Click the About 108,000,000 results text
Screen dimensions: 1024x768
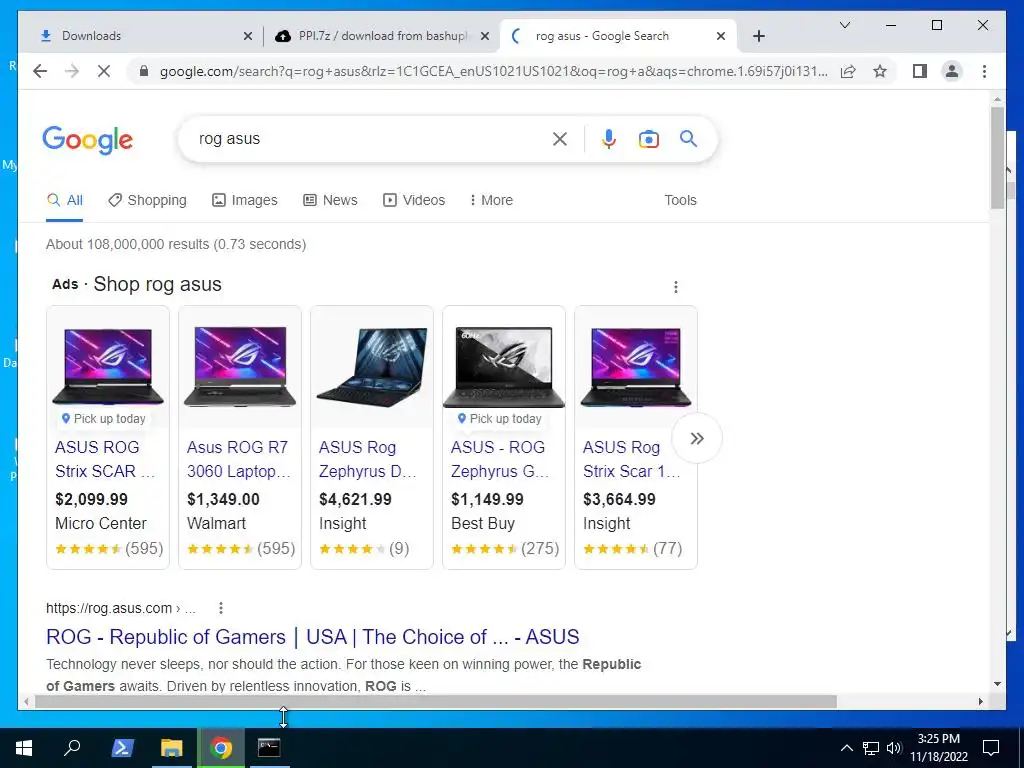point(176,244)
